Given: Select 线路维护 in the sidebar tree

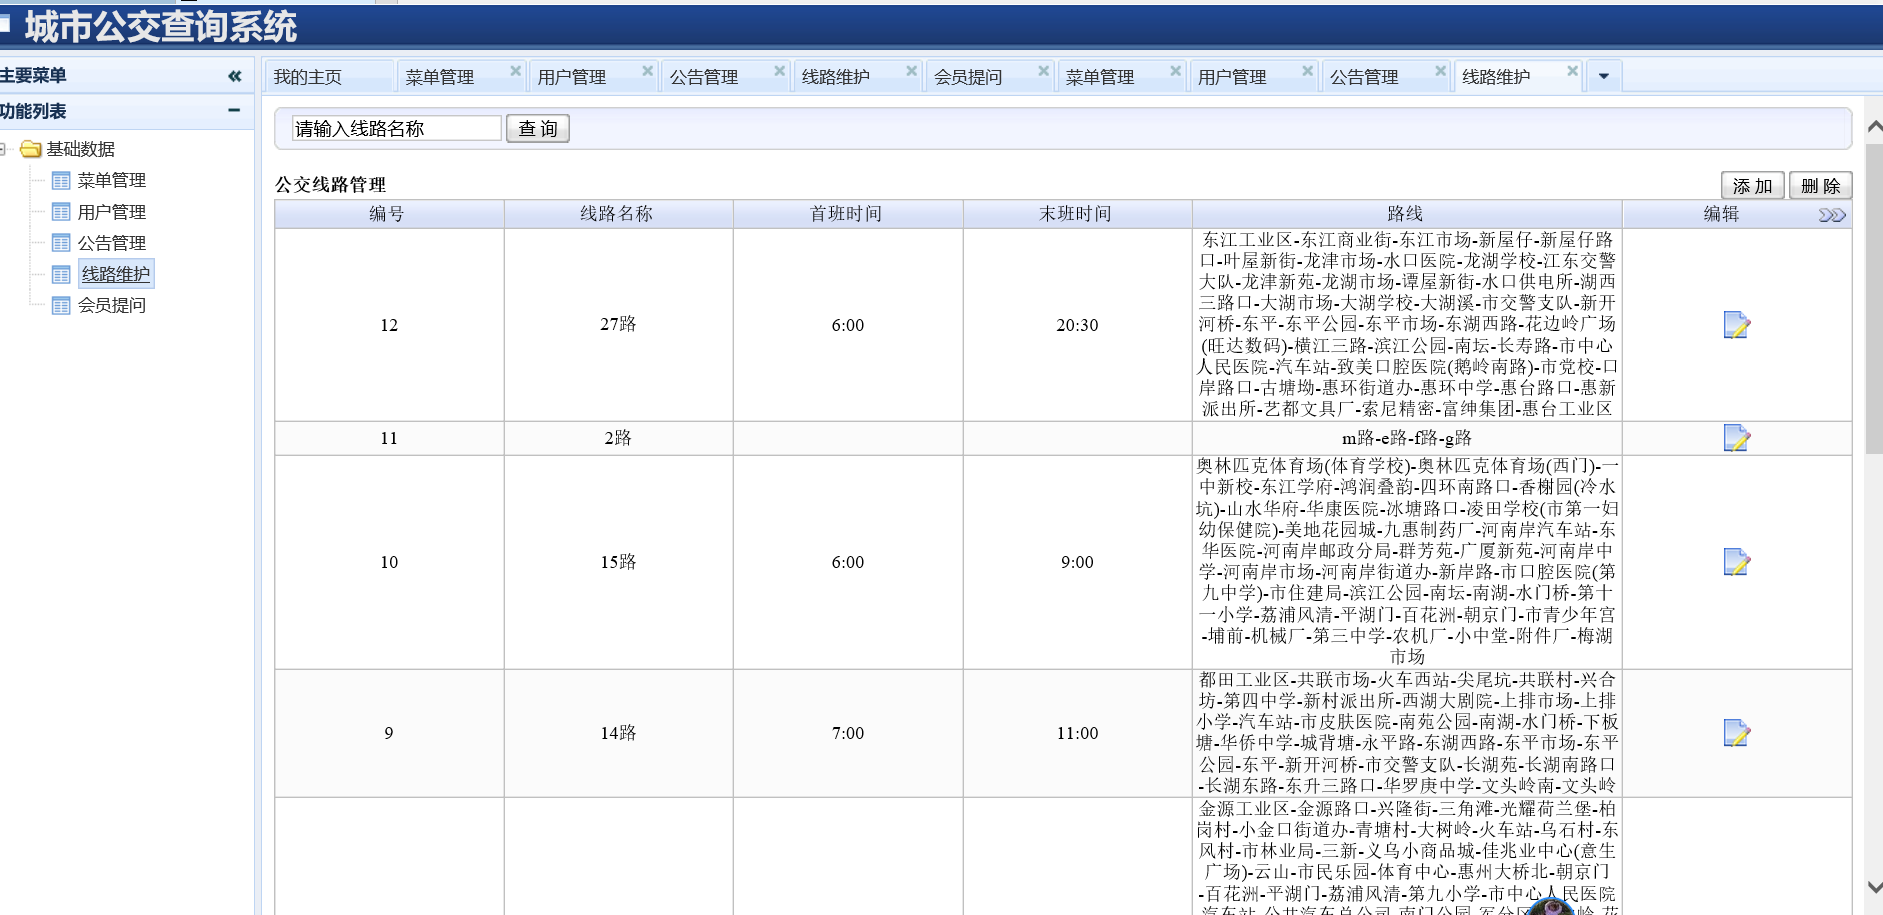Looking at the screenshot, I should tap(116, 274).
